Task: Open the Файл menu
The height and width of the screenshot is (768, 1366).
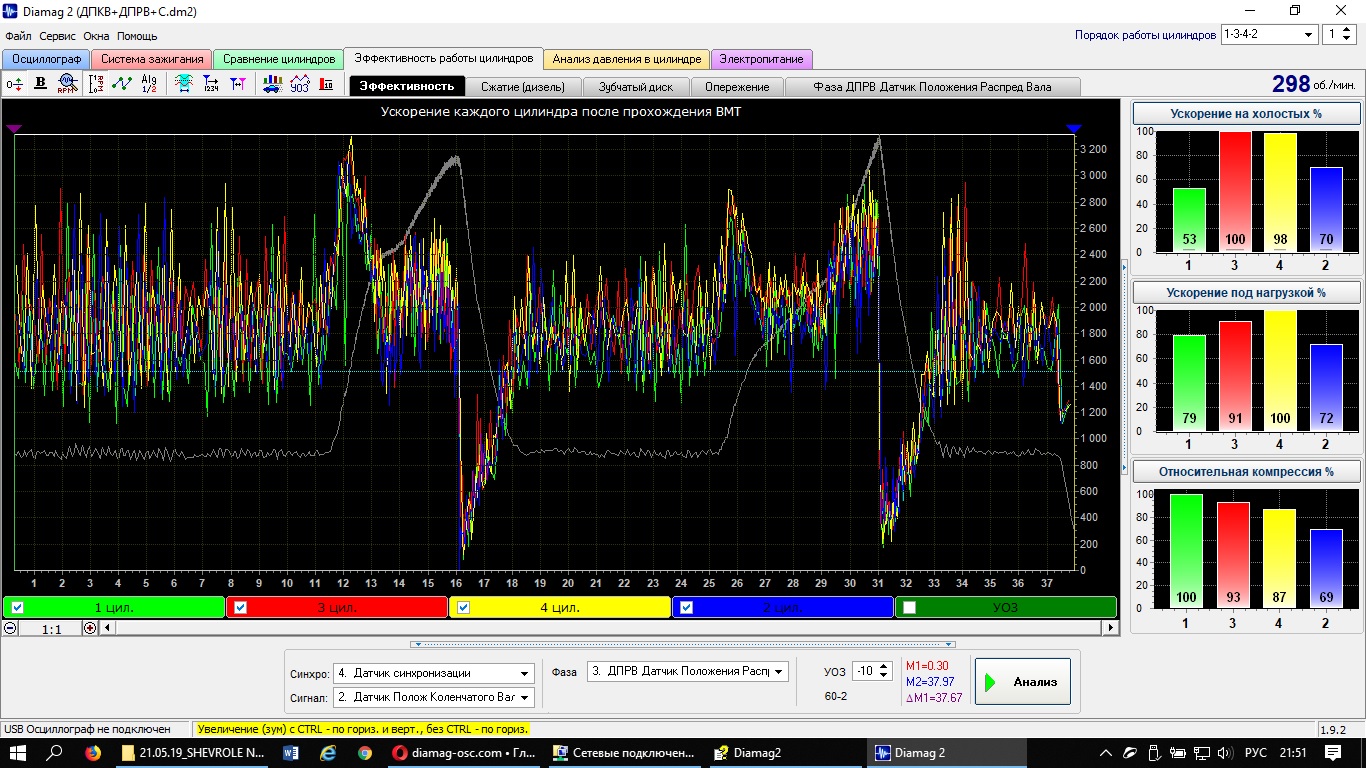Action: click(x=19, y=36)
